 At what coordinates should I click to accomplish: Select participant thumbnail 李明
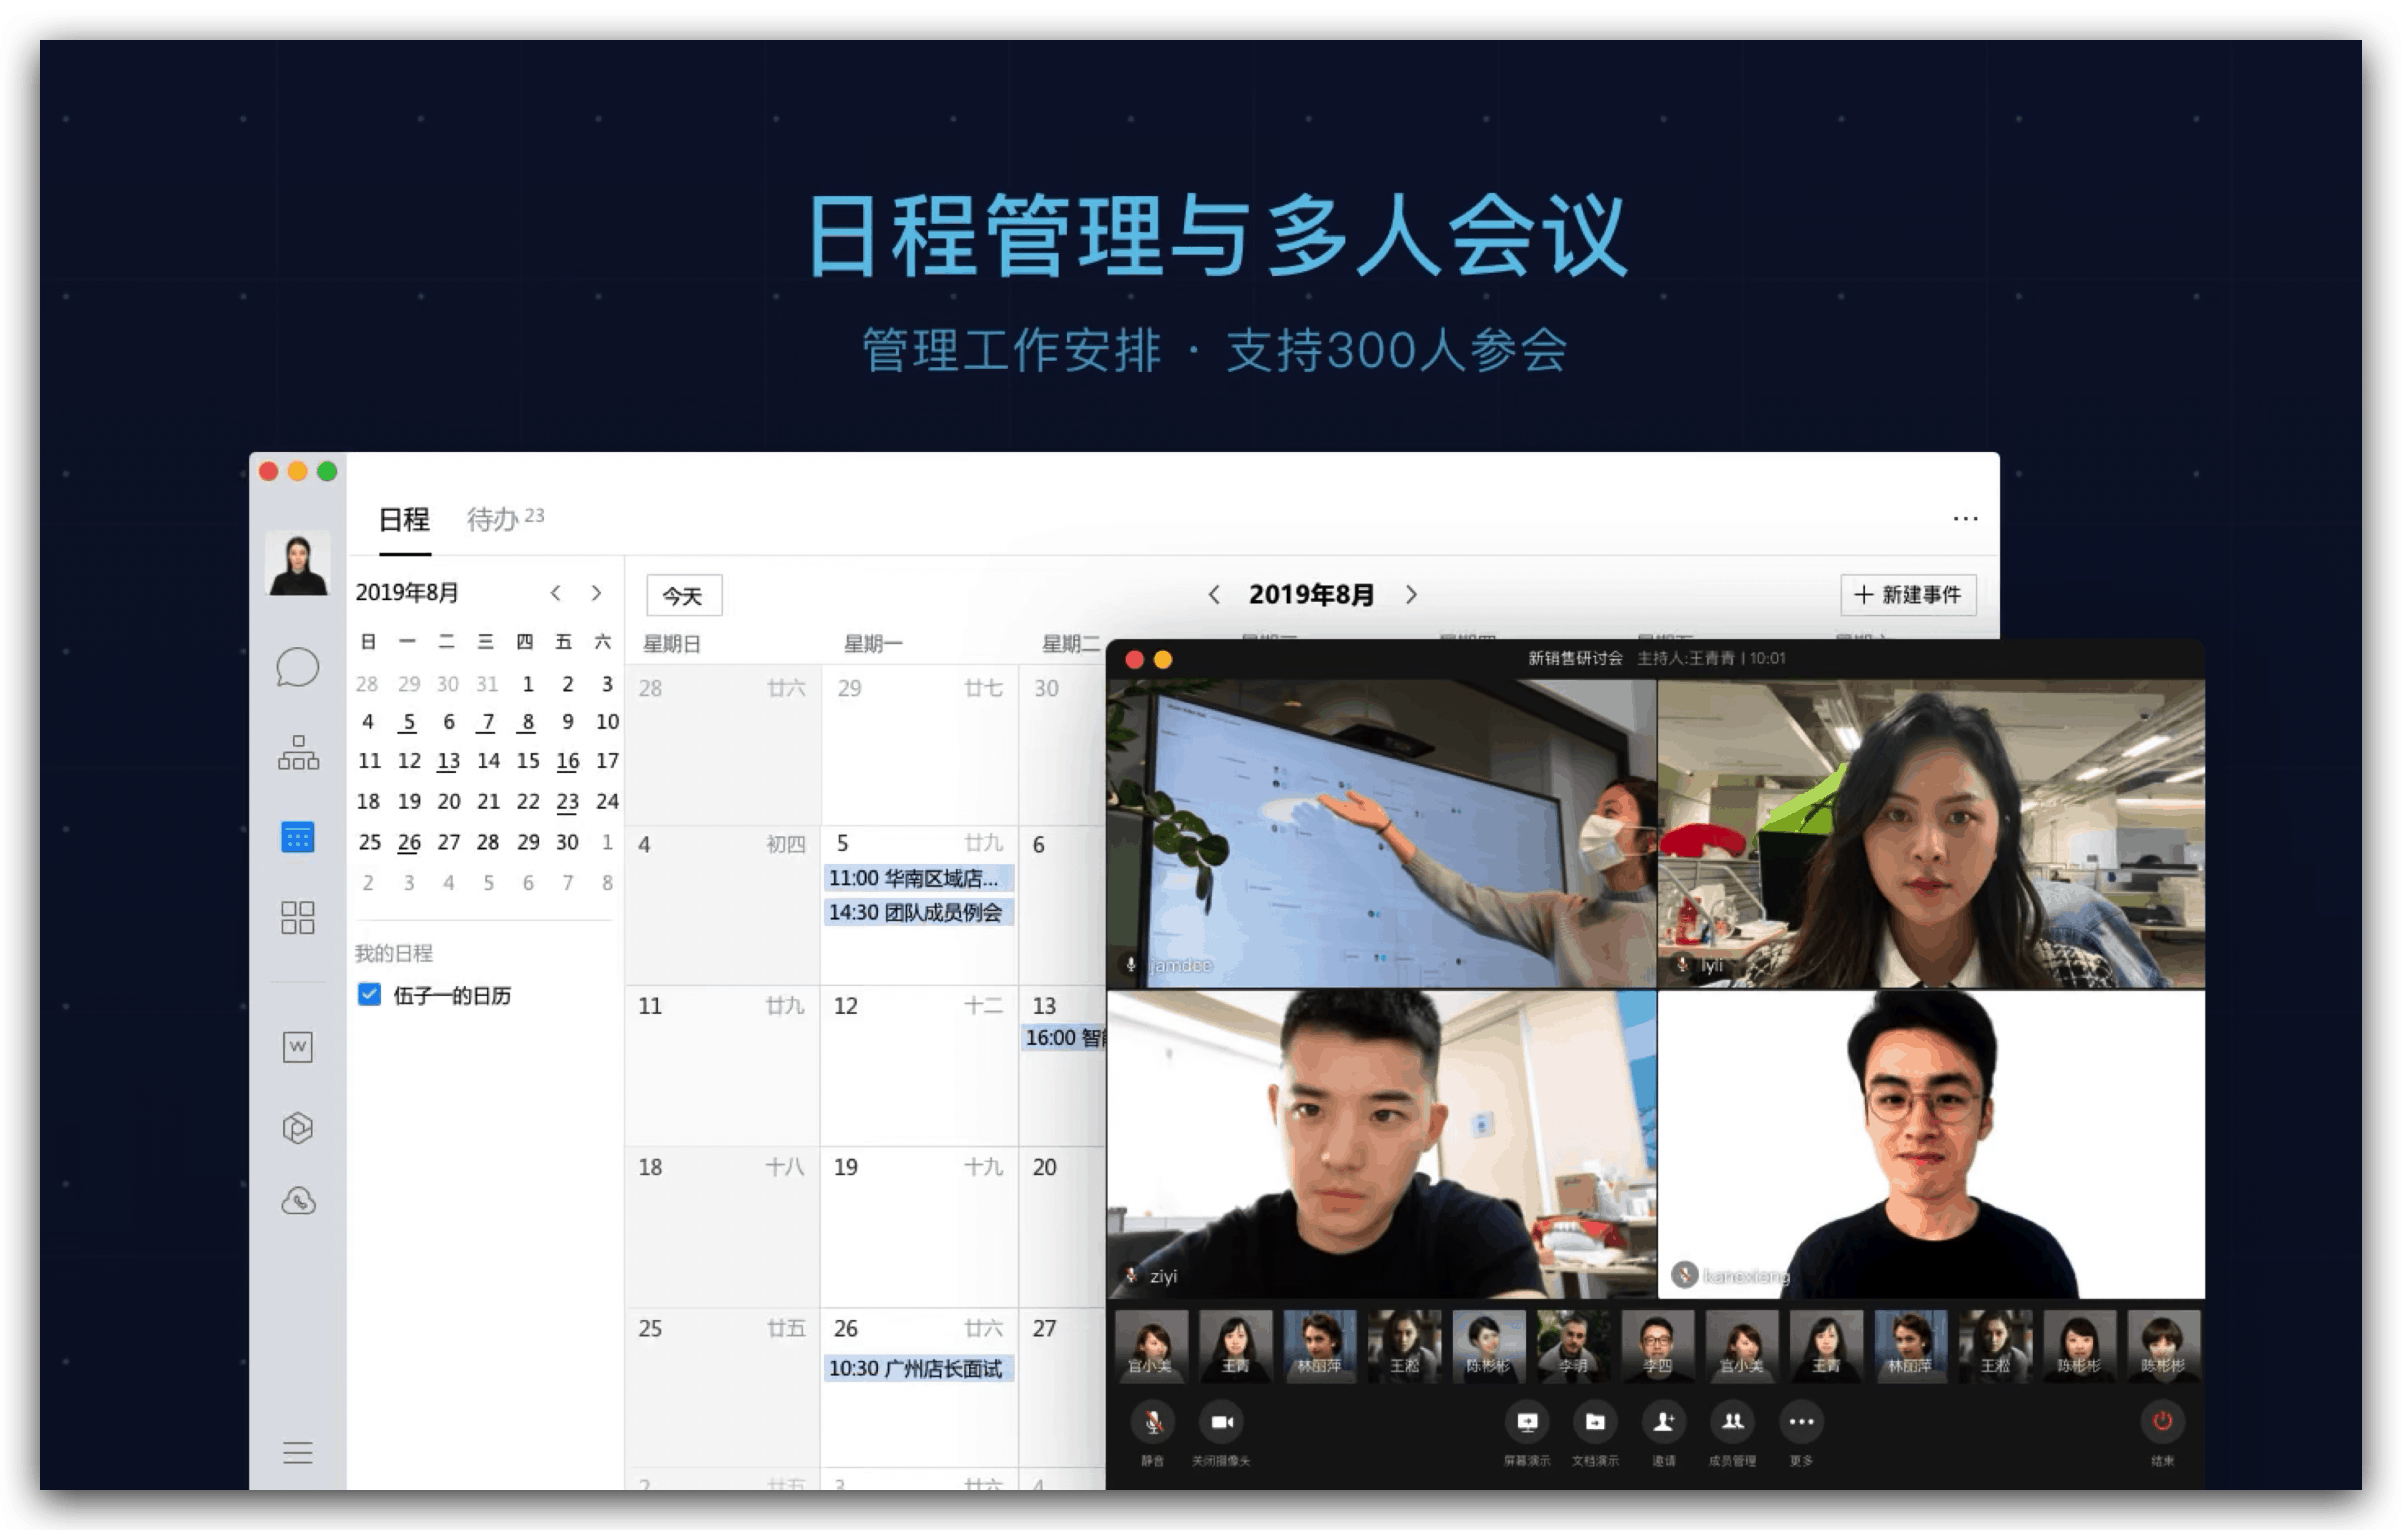pos(1573,1346)
